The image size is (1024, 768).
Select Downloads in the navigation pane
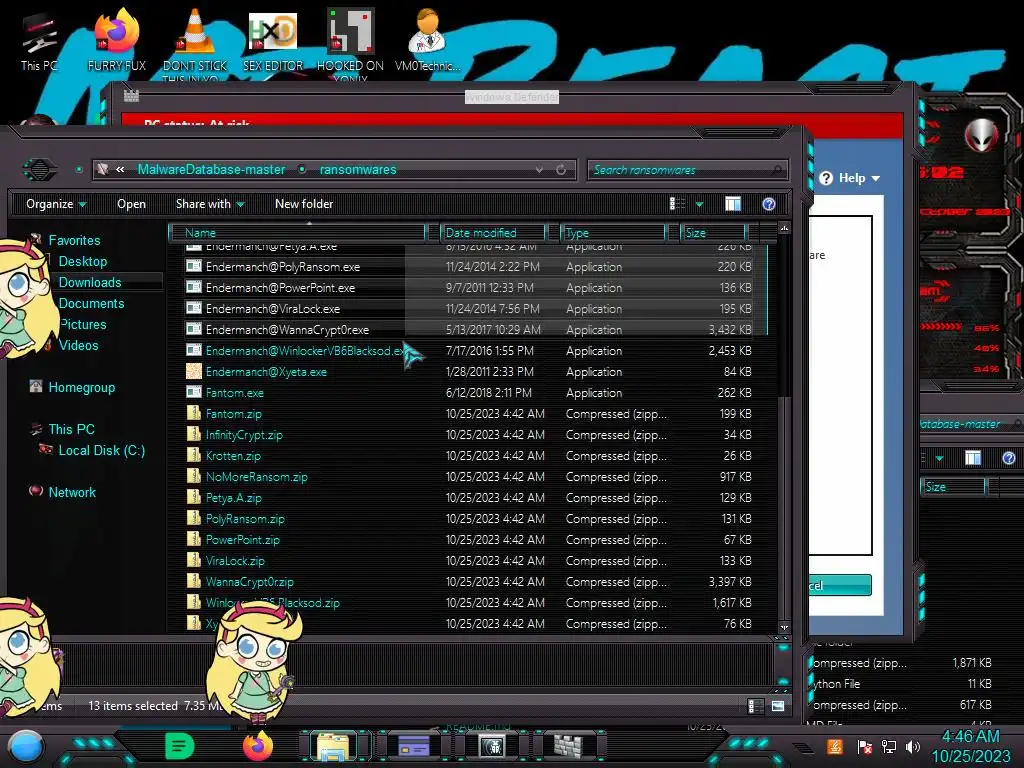coord(90,283)
